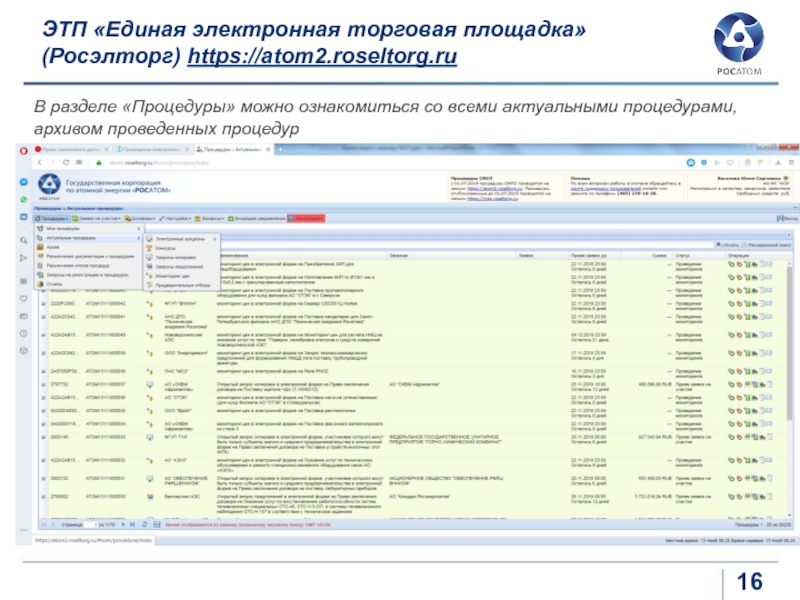Open the sidebar history clock icon
This screenshot has width=800, height=600.
[23, 334]
